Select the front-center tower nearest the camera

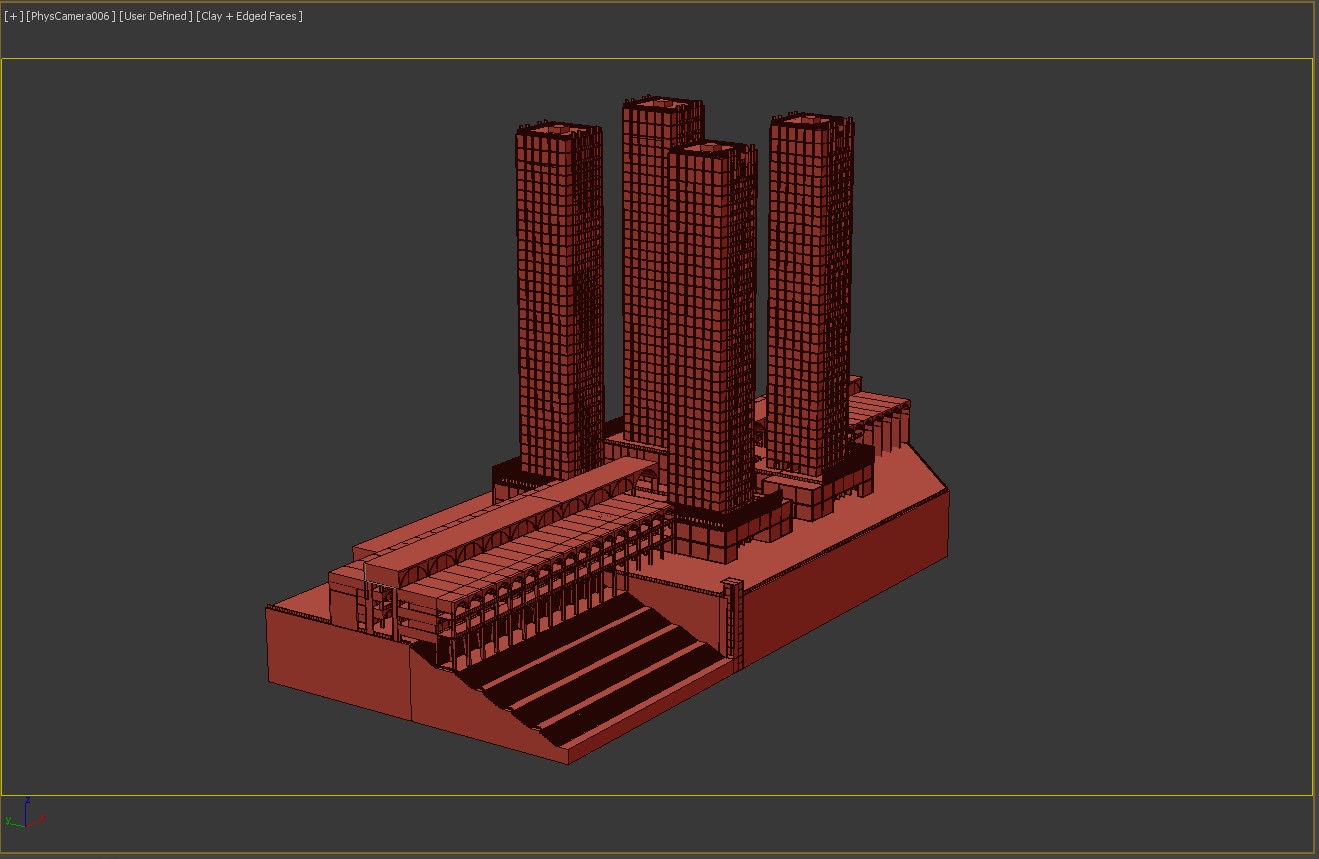click(x=711, y=330)
